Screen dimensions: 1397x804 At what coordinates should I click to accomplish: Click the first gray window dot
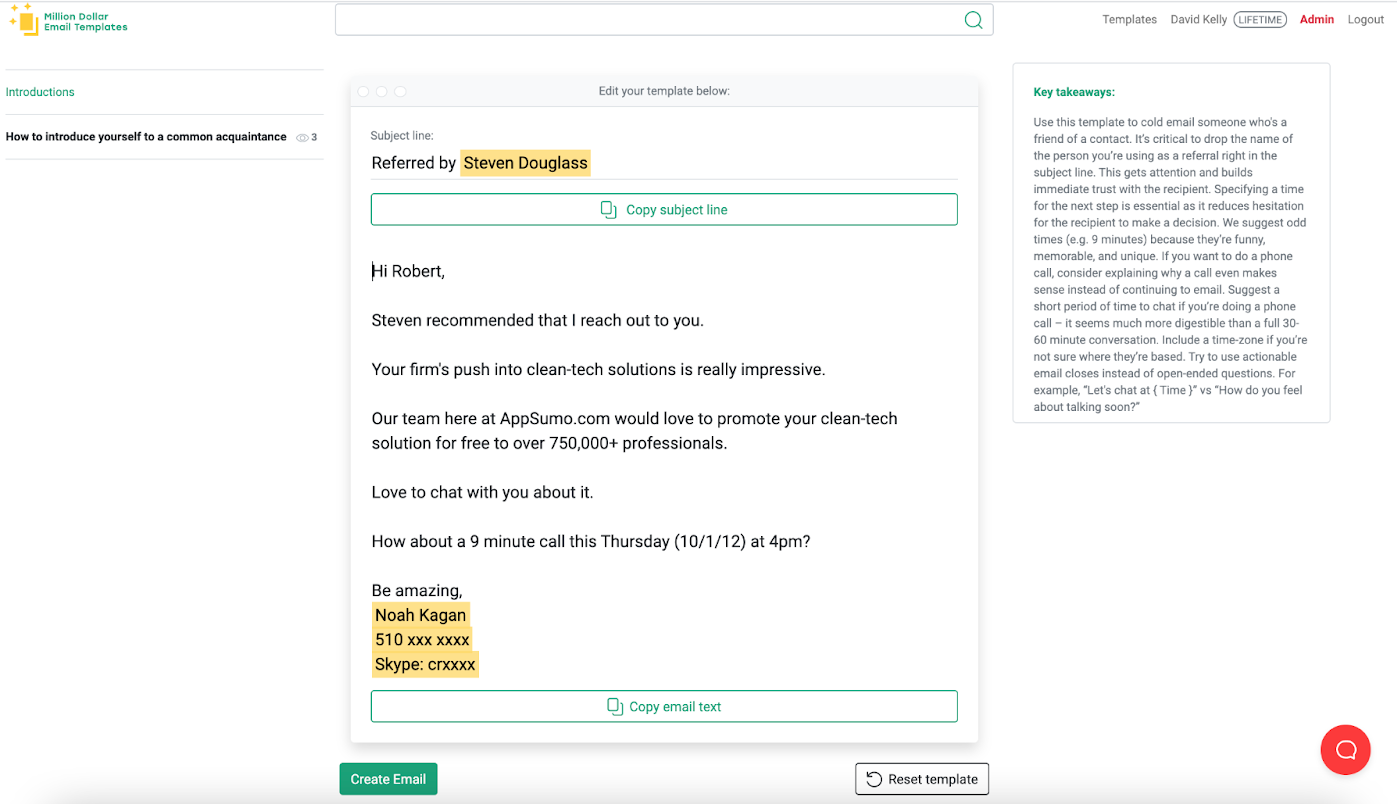tap(363, 92)
